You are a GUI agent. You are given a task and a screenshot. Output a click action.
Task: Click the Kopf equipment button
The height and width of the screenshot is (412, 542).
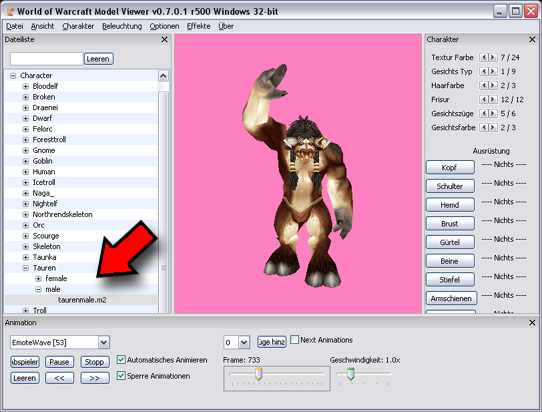[x=450, y=167]
